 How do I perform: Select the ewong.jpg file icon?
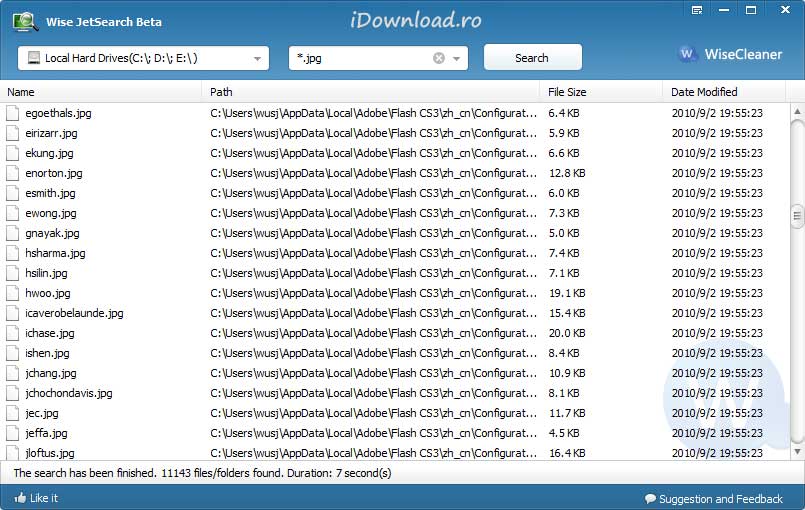coord(13,213)
